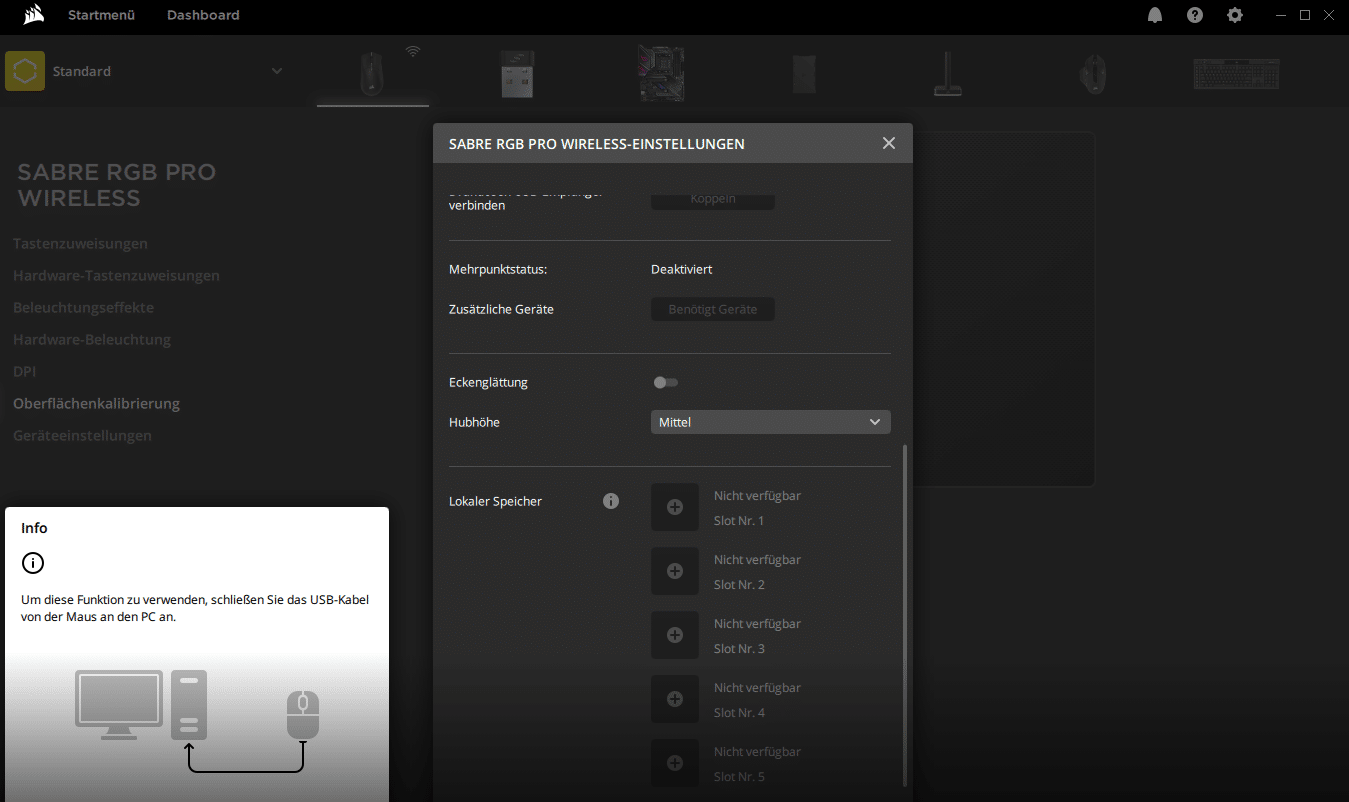
Task: Select the headset stand device icon
Action: pyautogui.click(x=947, y=75)
